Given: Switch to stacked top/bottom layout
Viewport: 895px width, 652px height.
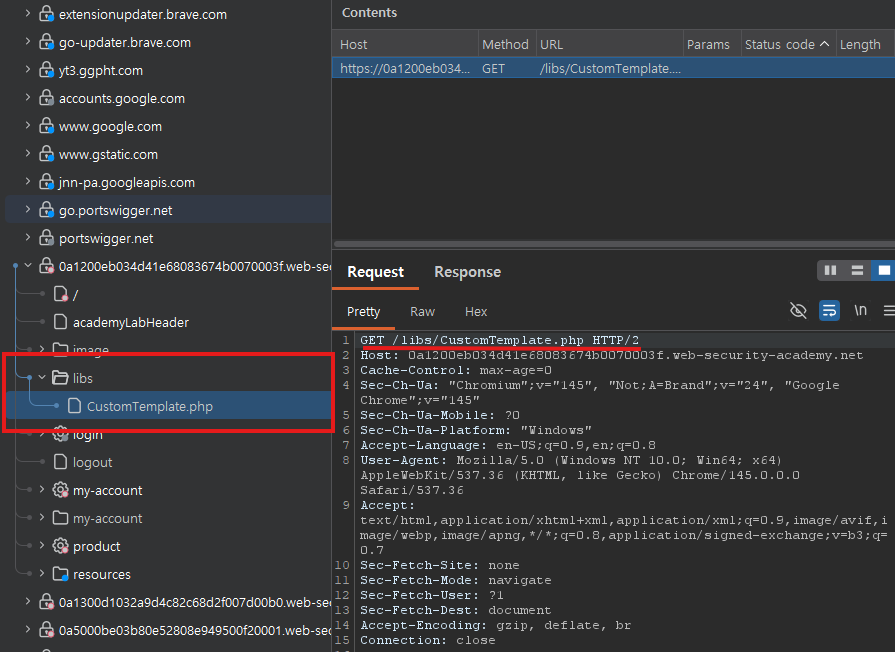Looking at the screenshot, I should click(856, 271).
